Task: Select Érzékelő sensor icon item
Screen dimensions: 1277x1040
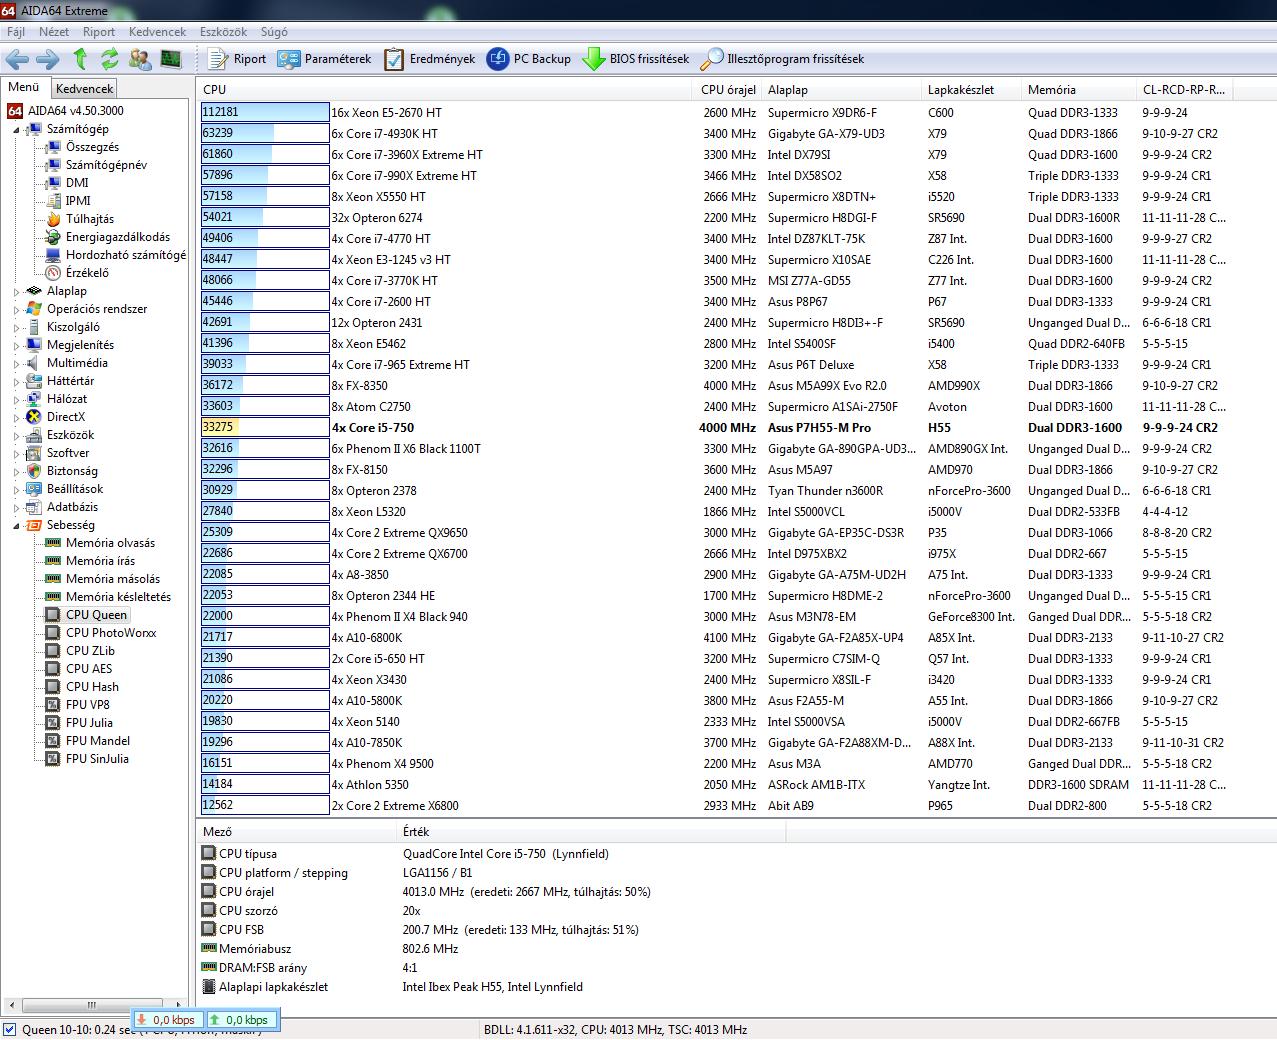Action: coord(53,273)
